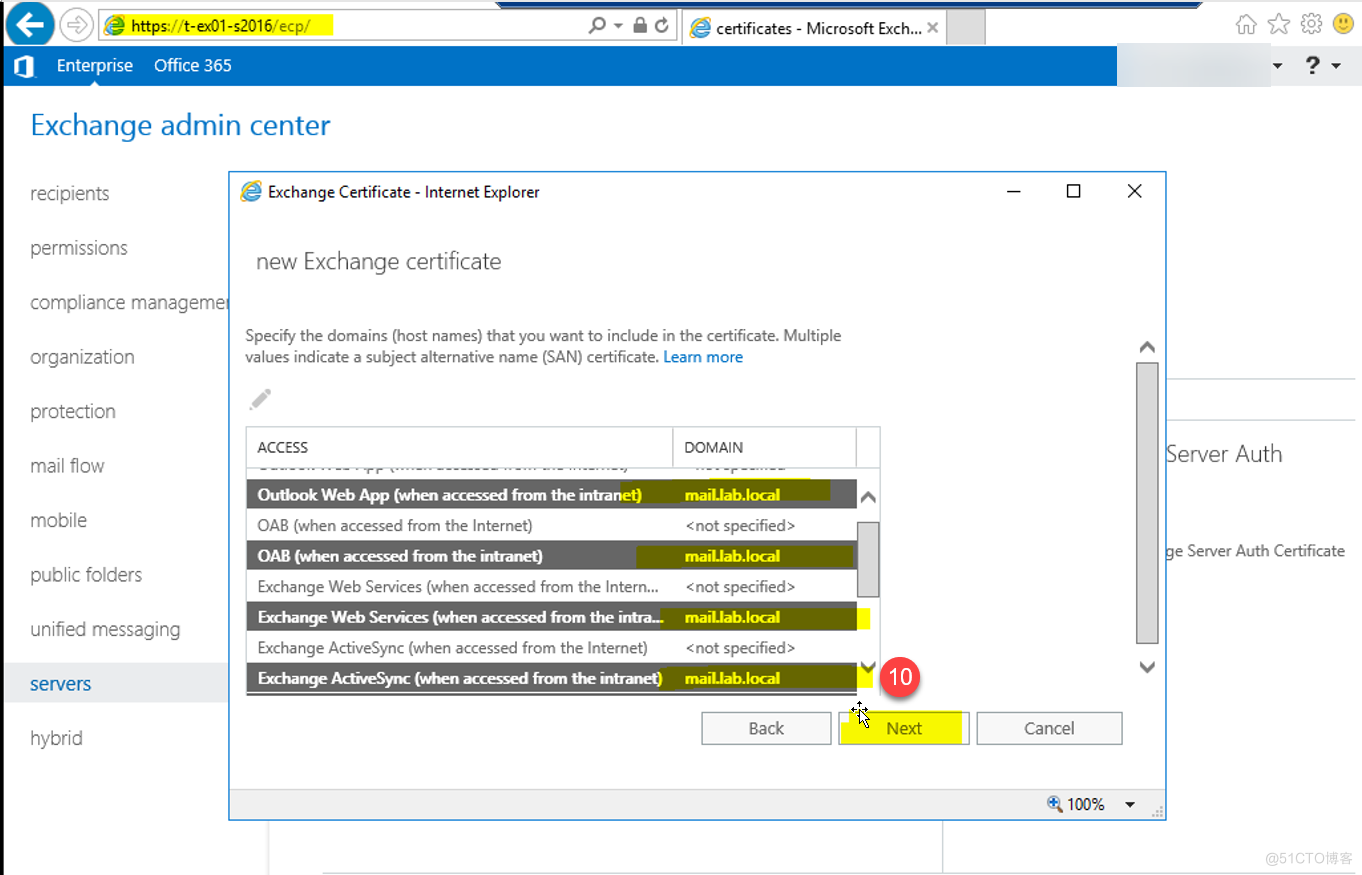Open mobile in the left navigation

click(58, 521)
